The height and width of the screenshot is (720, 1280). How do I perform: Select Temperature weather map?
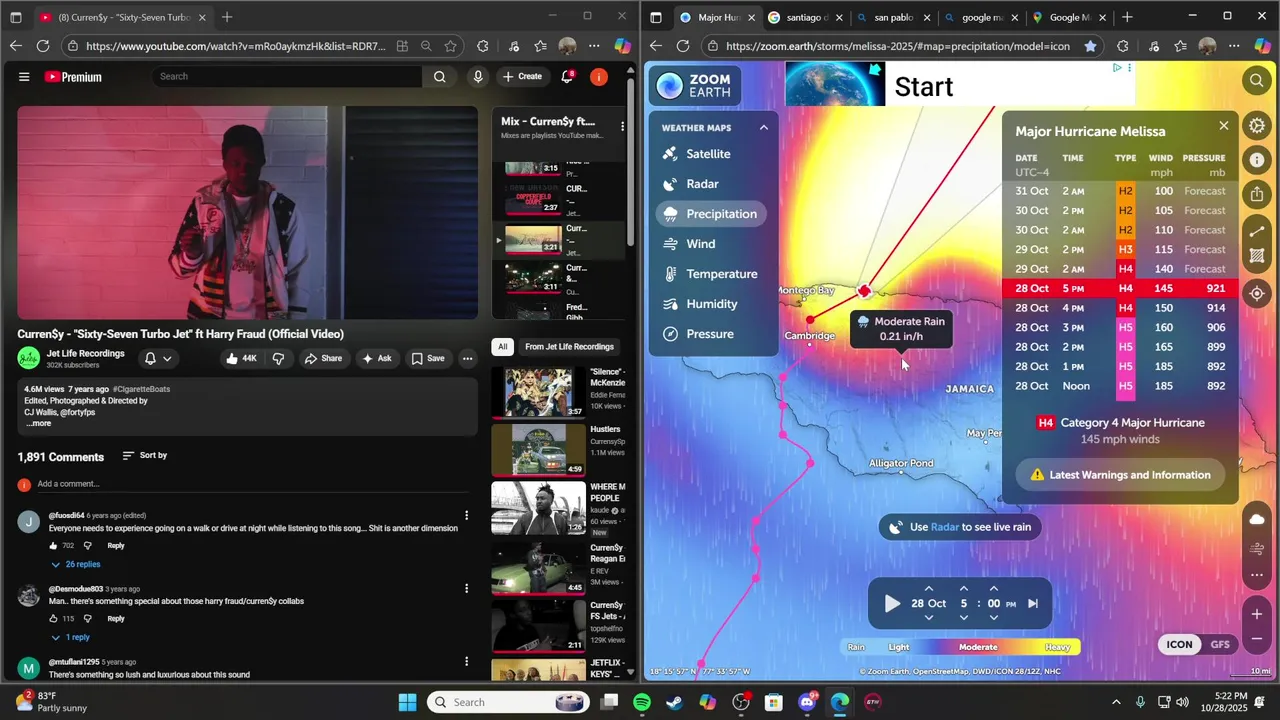click(x=711, y=274)
